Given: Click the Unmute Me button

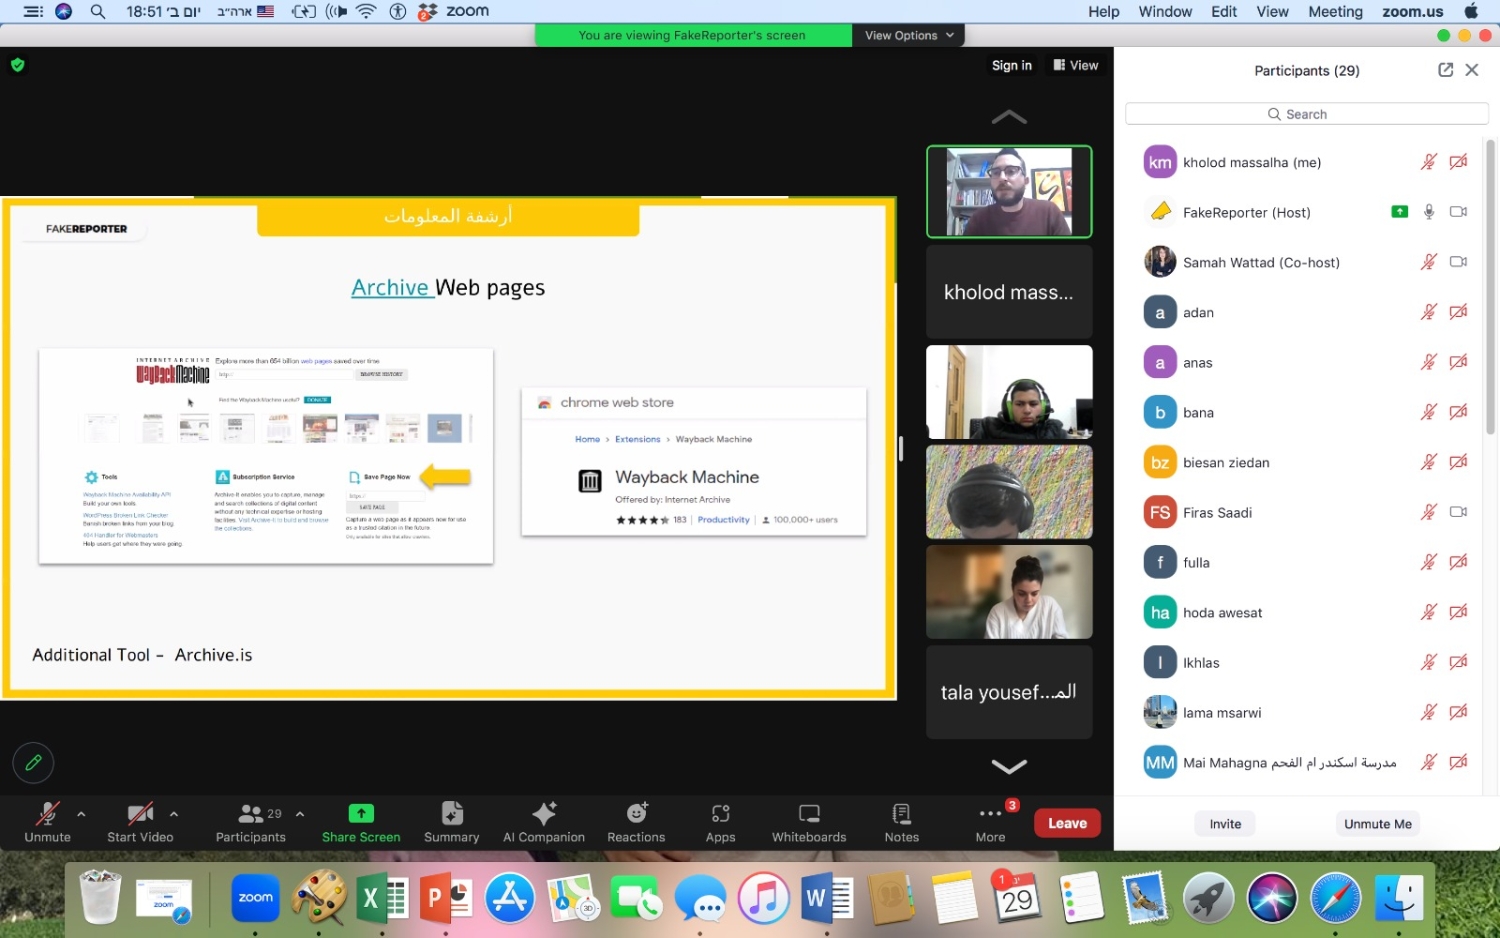Looking at the screenshot, I should 1377,824.
